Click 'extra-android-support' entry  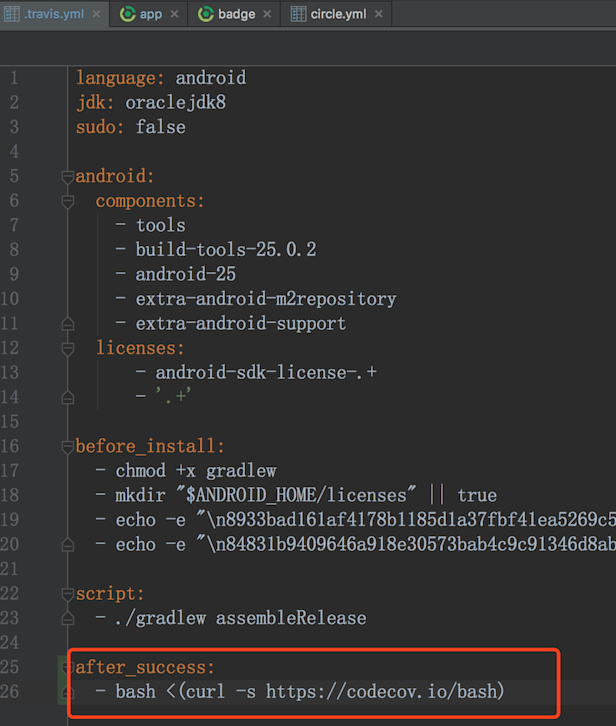pos(240,324)
